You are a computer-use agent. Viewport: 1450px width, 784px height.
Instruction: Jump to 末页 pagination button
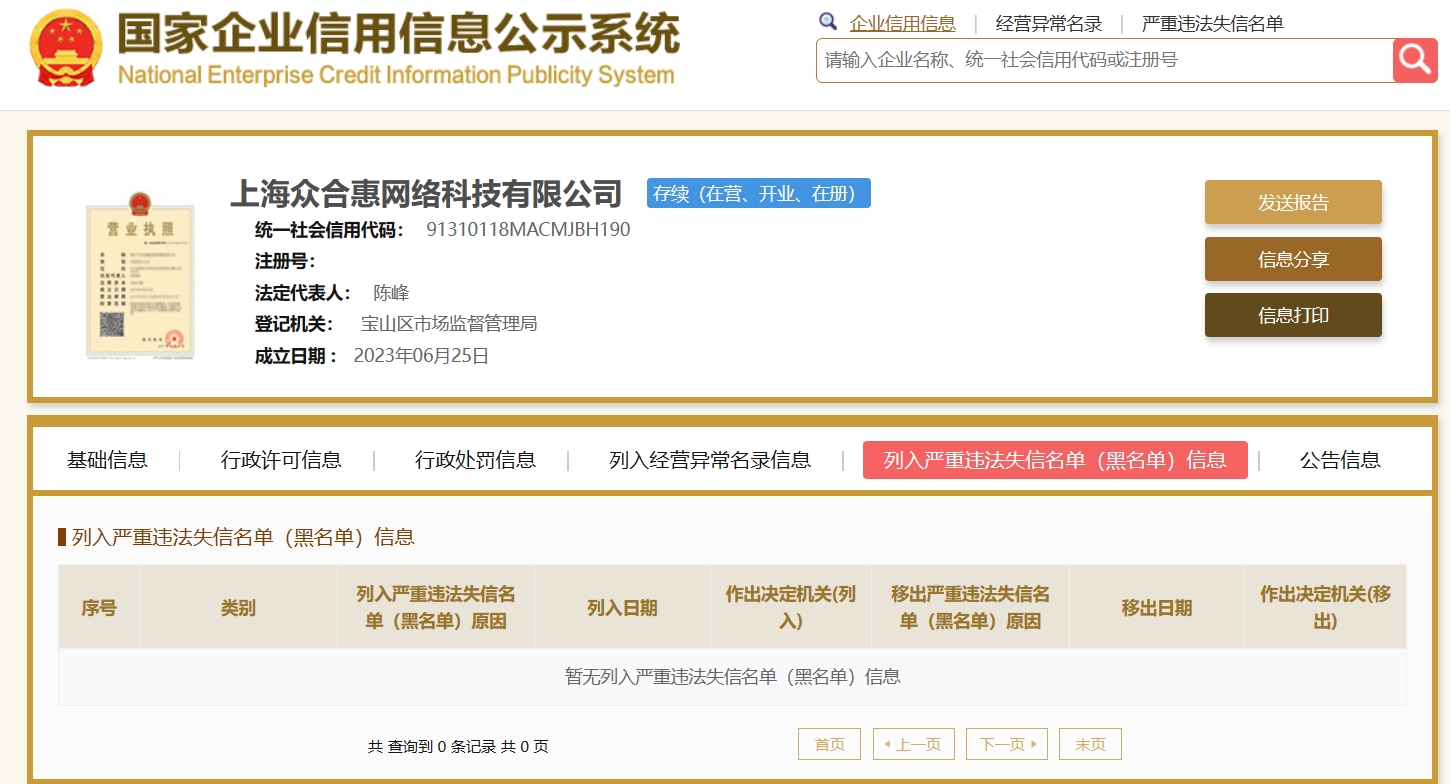(x=1090, y=744)
